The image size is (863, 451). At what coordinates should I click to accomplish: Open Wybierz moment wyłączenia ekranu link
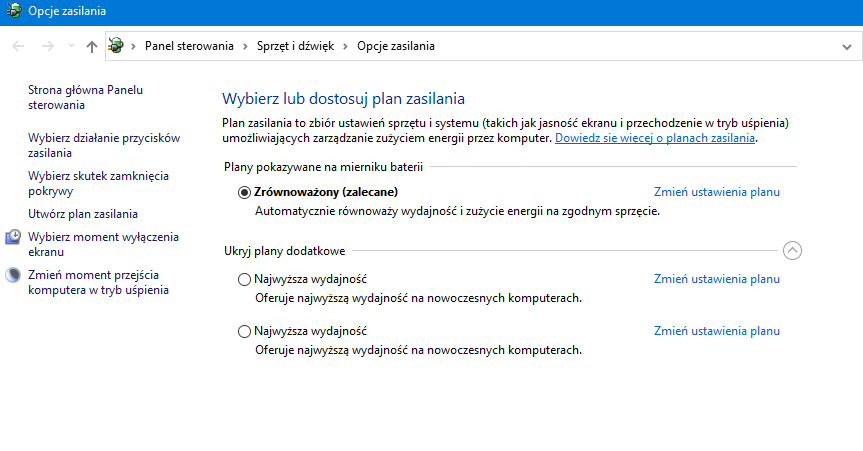103,244
